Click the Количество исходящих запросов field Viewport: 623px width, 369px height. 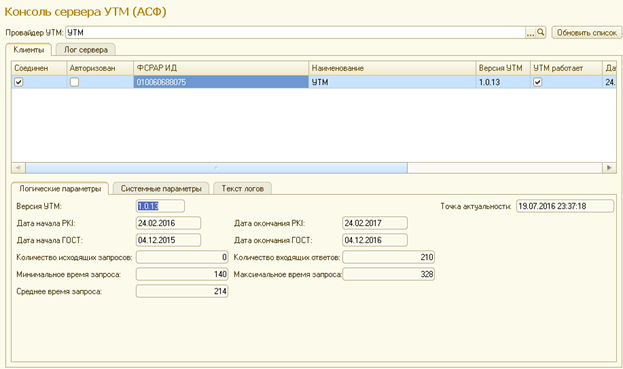point(182,257)
